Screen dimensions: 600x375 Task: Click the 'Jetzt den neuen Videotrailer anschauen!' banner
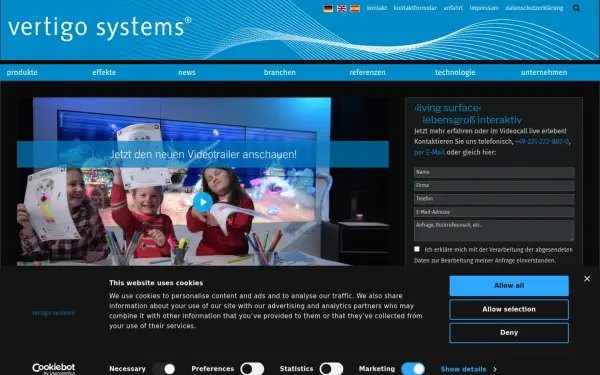point(203,154)
